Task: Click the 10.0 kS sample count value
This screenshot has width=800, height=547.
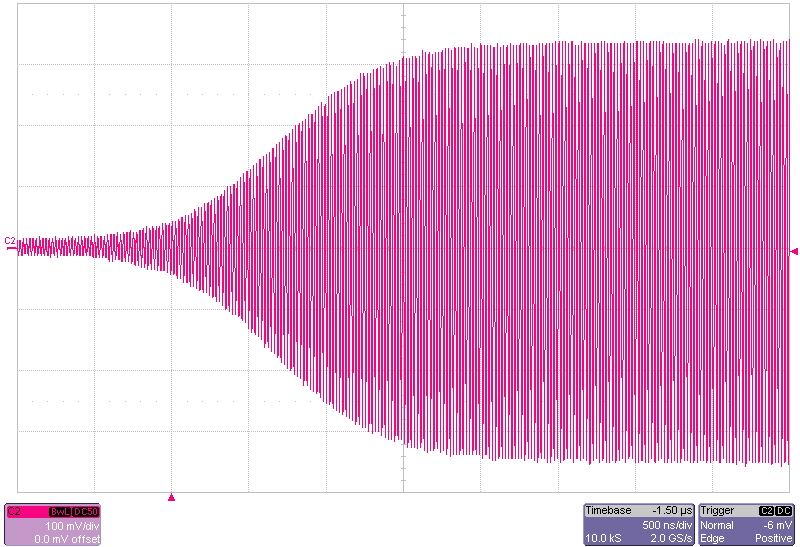Action: coord(603,538)
